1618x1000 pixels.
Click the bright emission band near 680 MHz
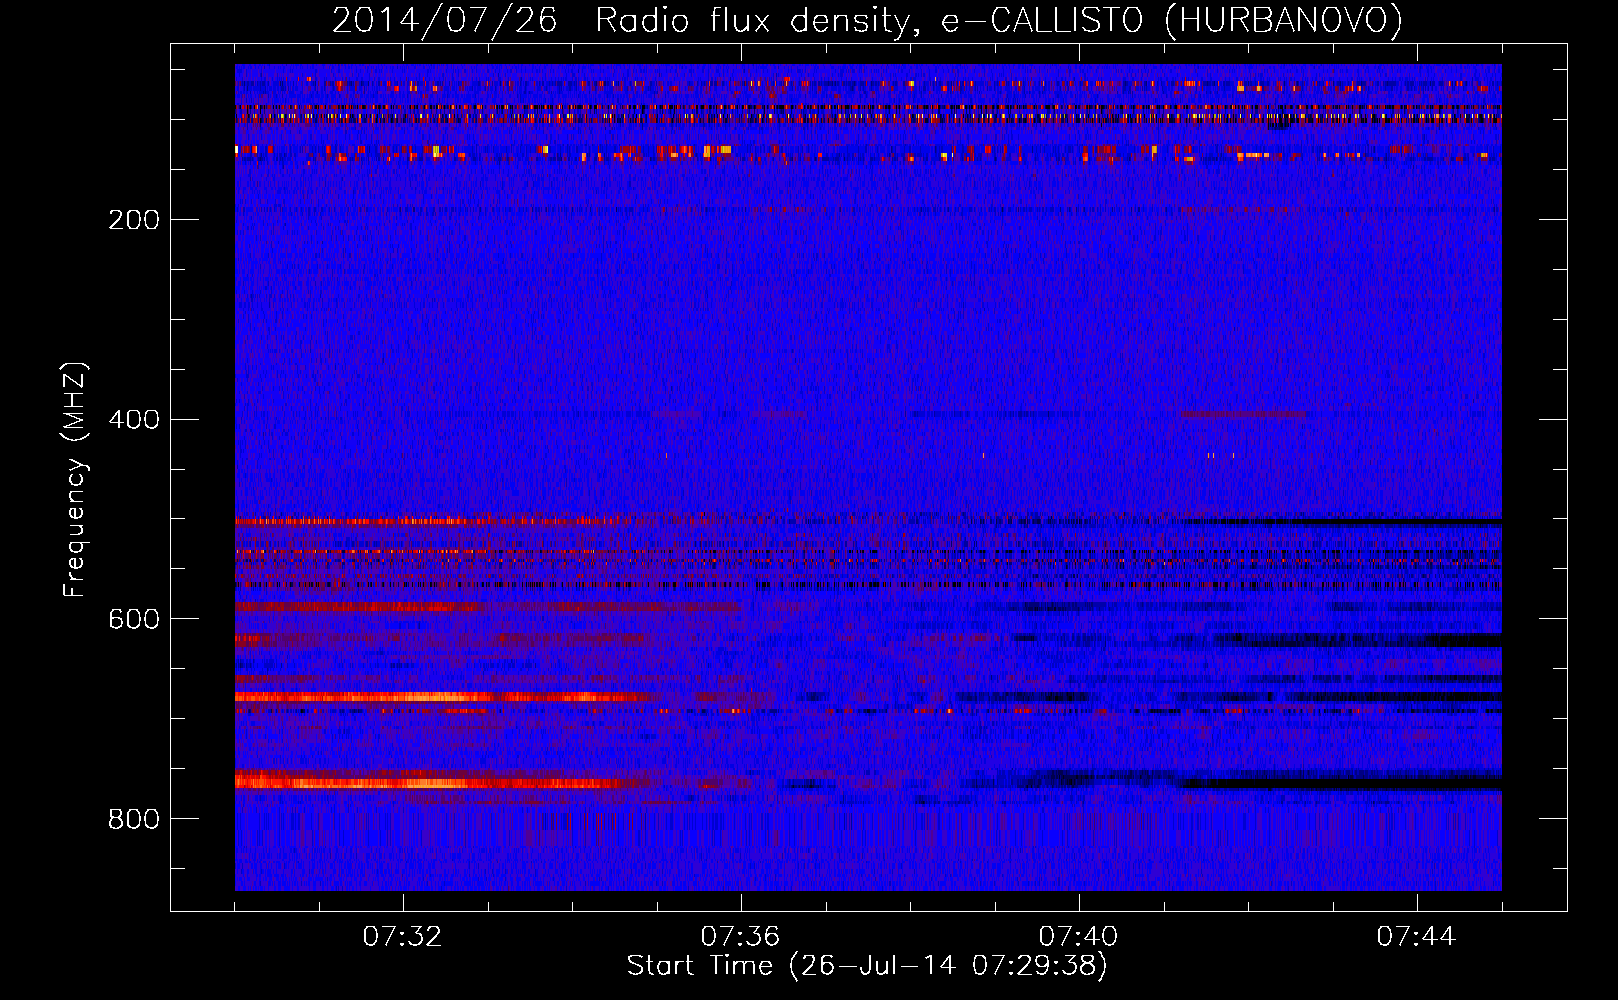coord(445,697)
